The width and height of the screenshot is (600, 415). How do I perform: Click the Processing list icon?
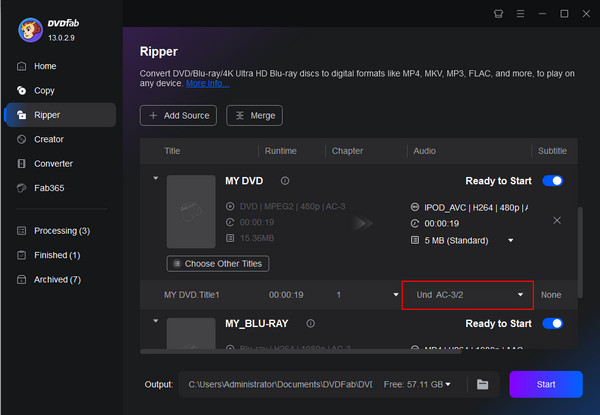coord(21,231)
